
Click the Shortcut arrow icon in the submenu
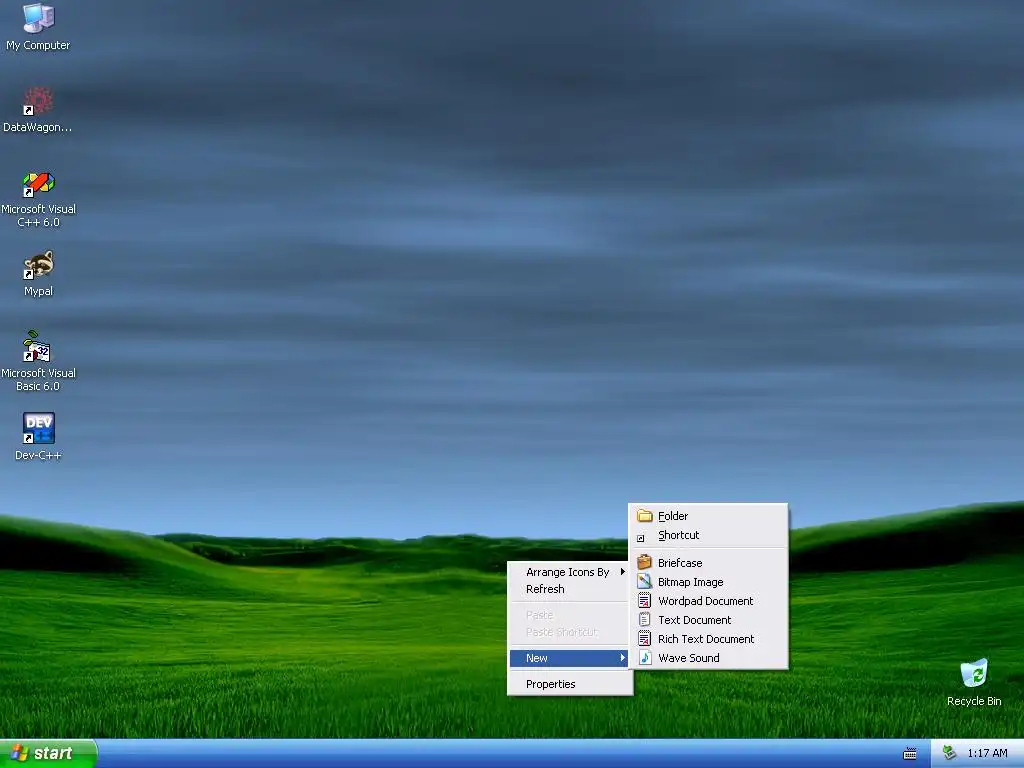click(641, 538)
